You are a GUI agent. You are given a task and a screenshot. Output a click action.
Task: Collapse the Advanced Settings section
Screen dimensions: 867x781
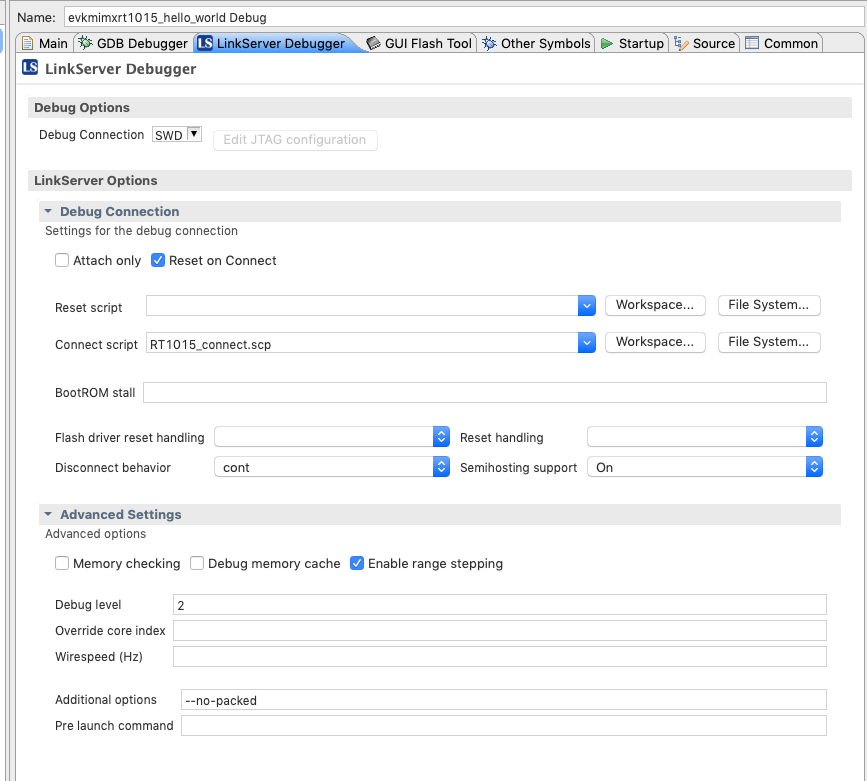tap(48, 514)
